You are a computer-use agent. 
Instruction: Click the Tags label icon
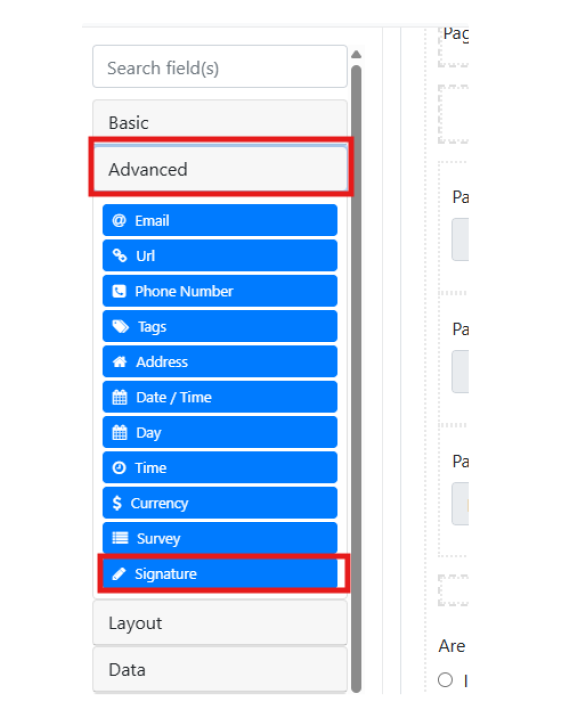click(x=121, y=326)
